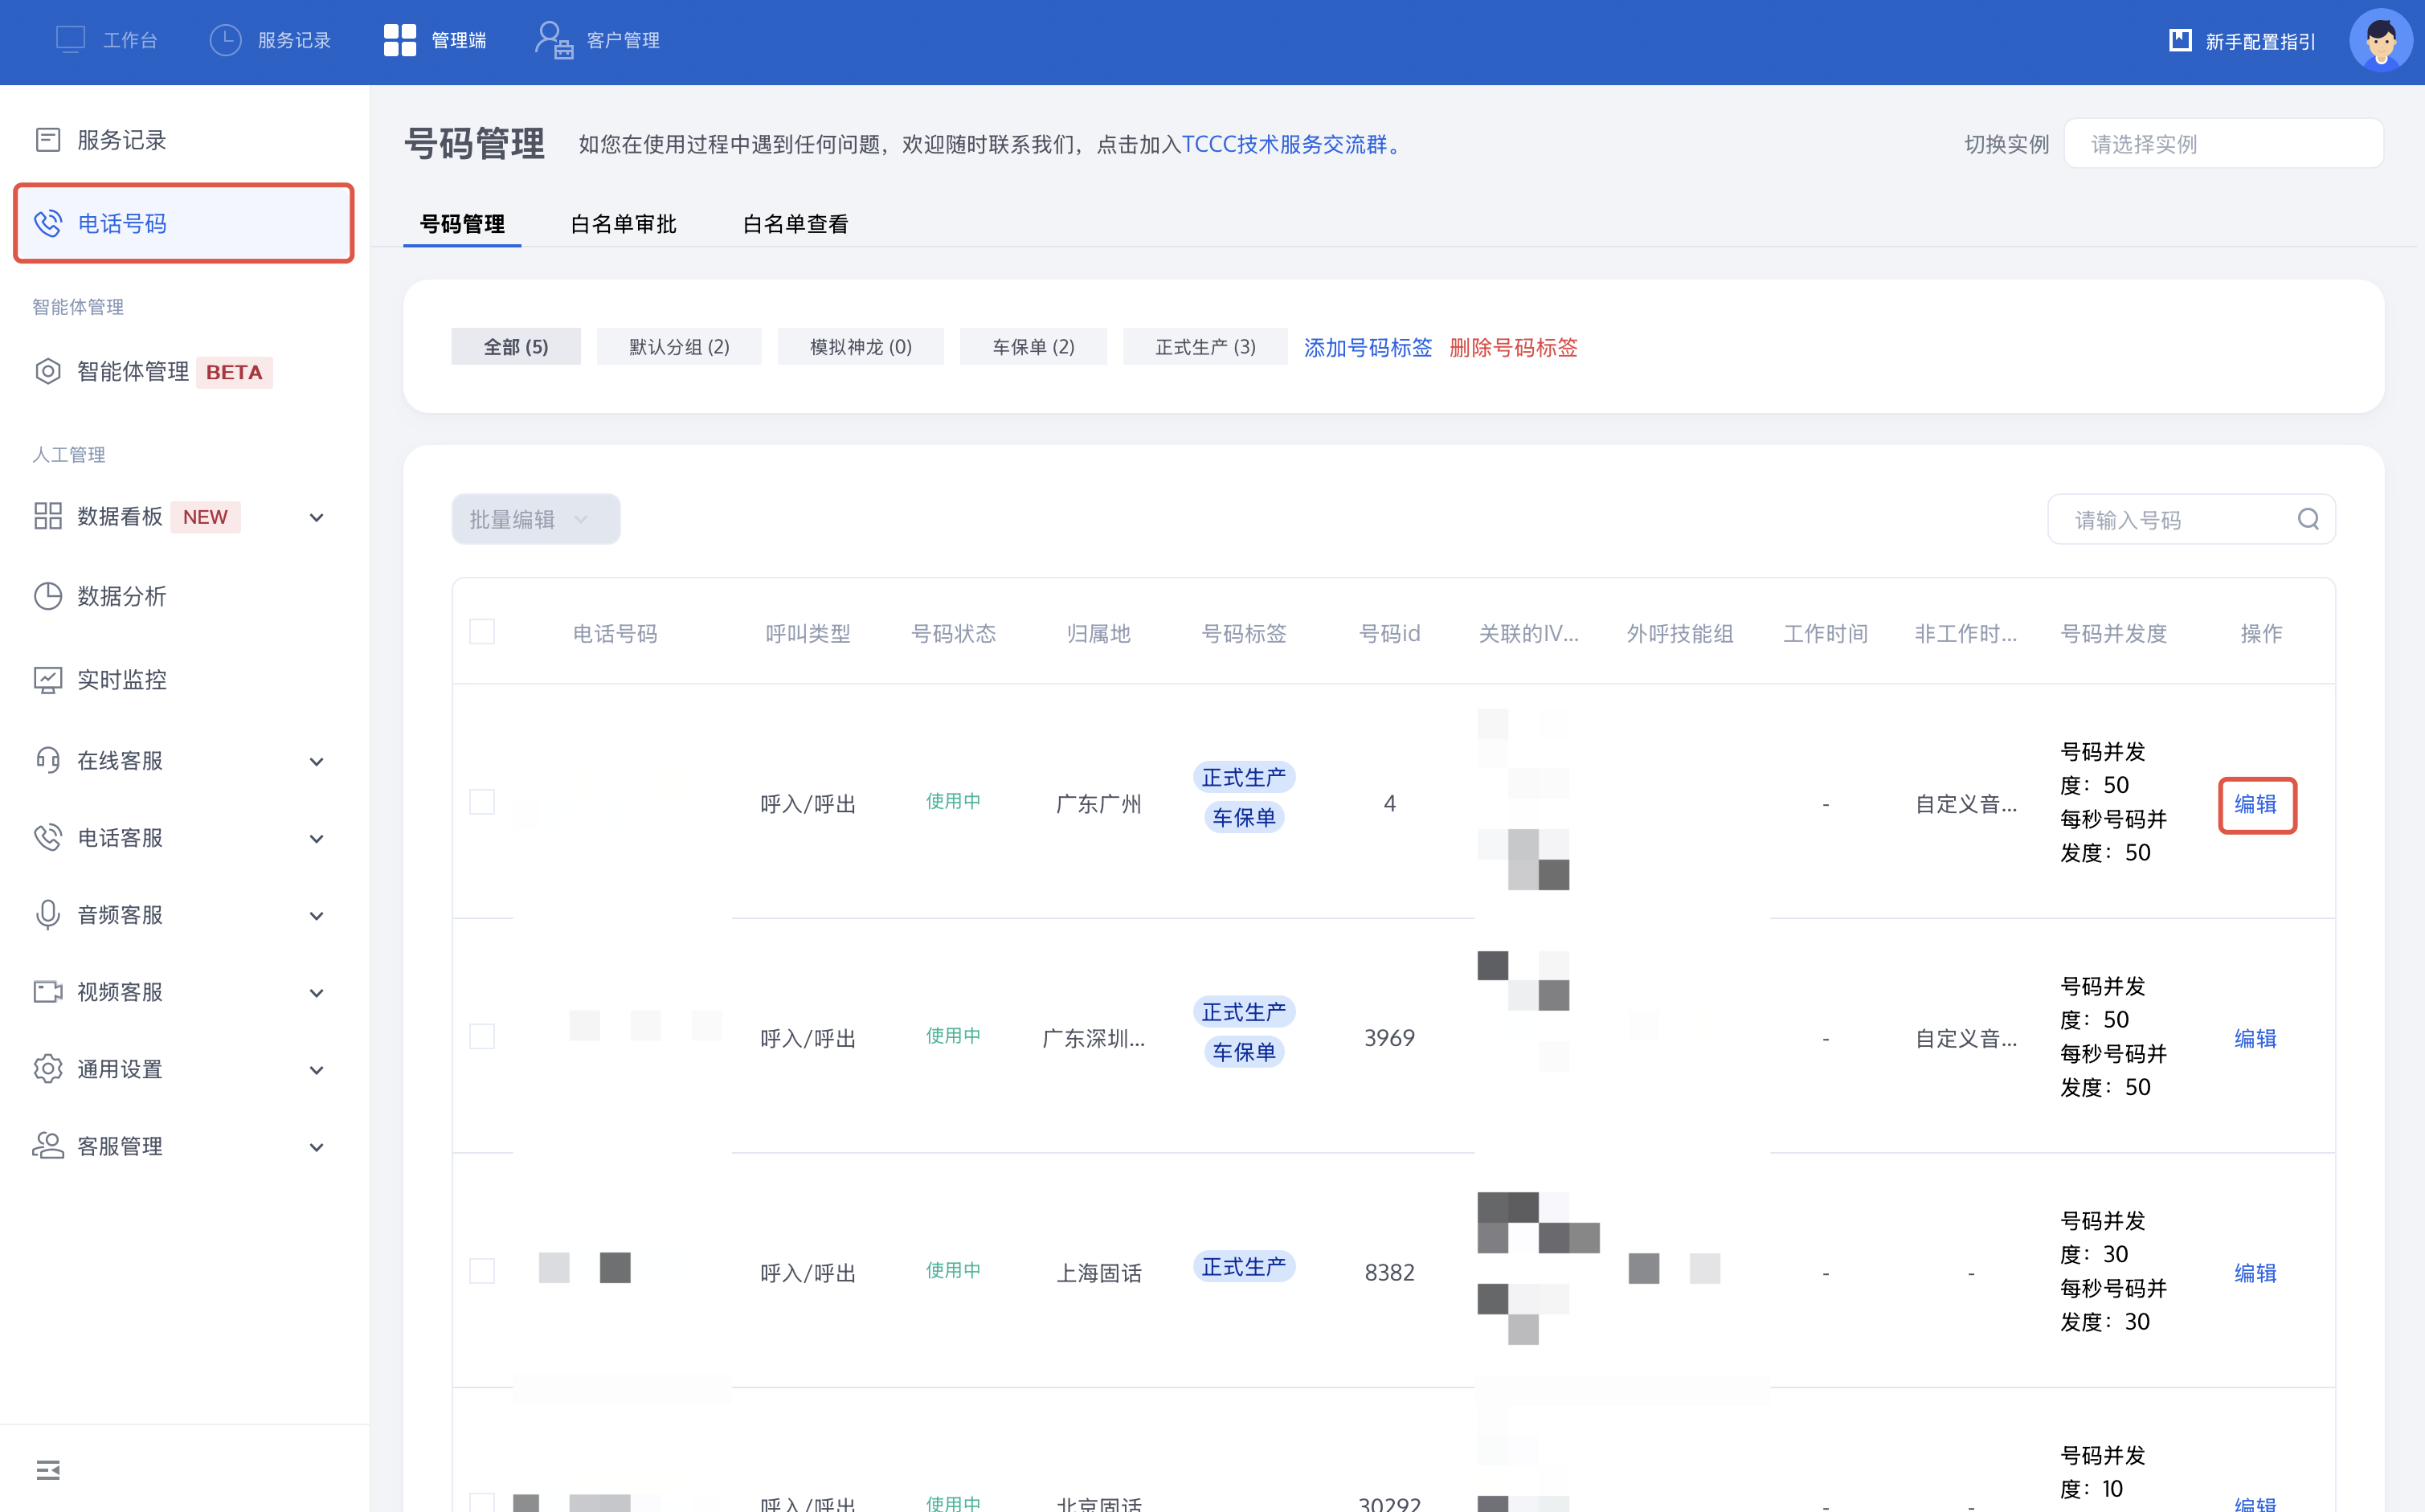The height and width of the screenshot is (1512, 2425).
Task: Collapse the sidebar using bottom menu icon
Action: (48, 1469)
